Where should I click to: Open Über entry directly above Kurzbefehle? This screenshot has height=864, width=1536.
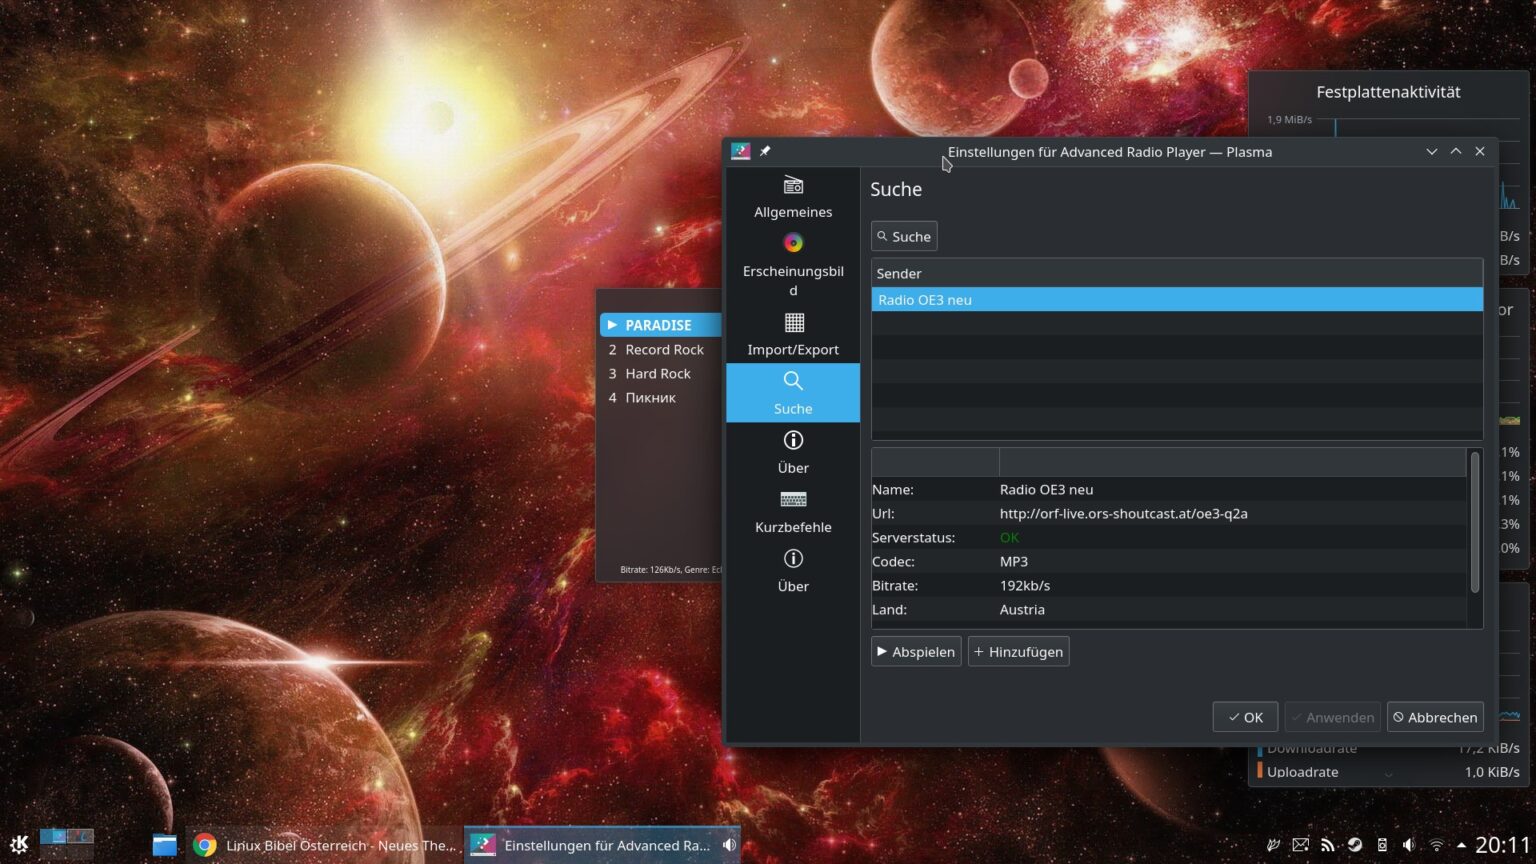793,452
